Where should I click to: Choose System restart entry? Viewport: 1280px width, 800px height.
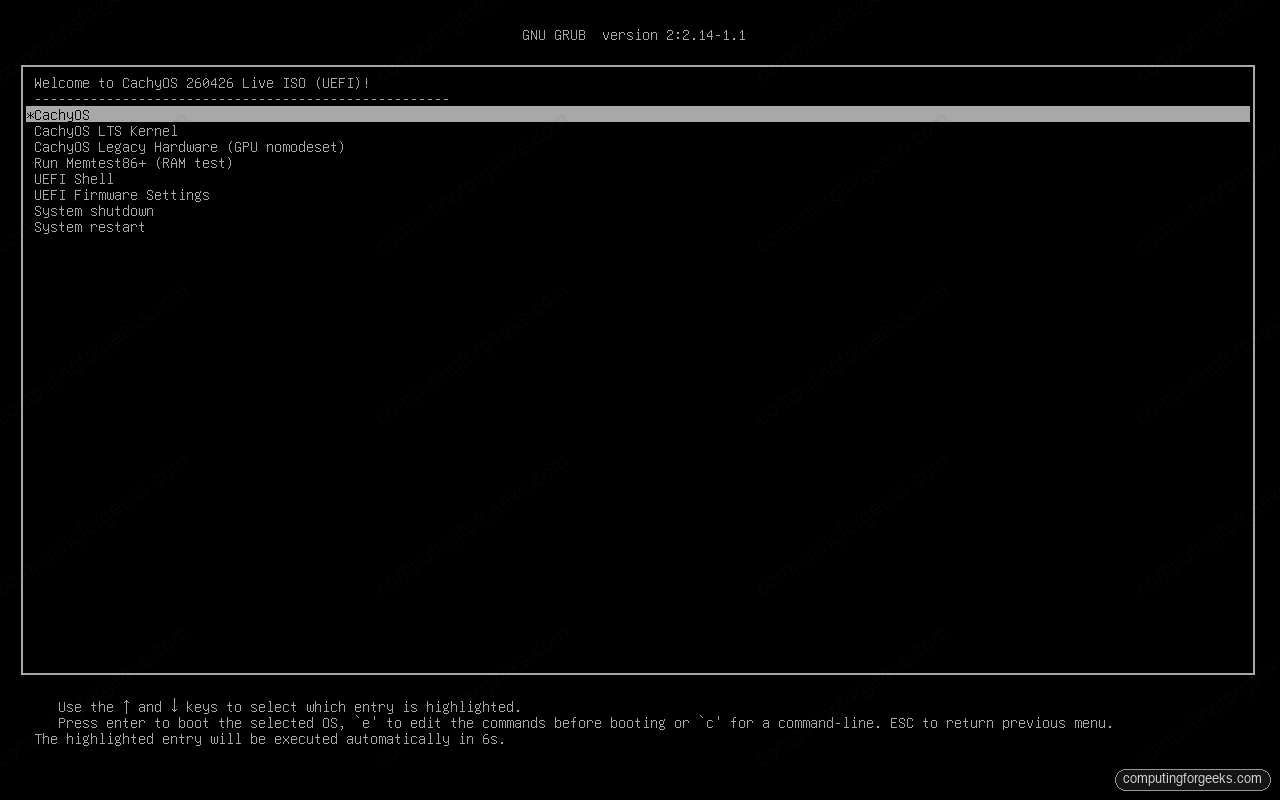[90, 227]
